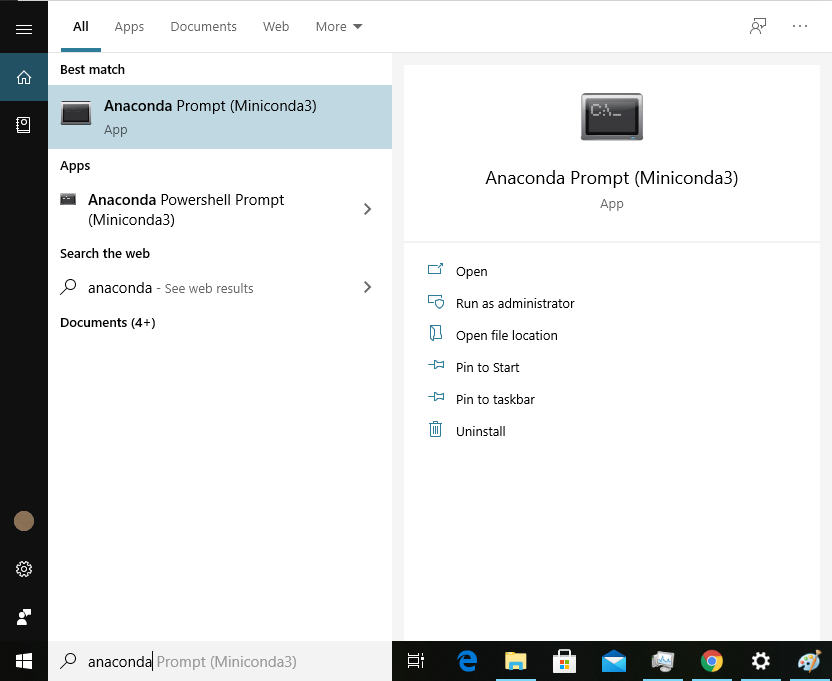Open the Paint palette icon on taskbar

tap(809, 661)
